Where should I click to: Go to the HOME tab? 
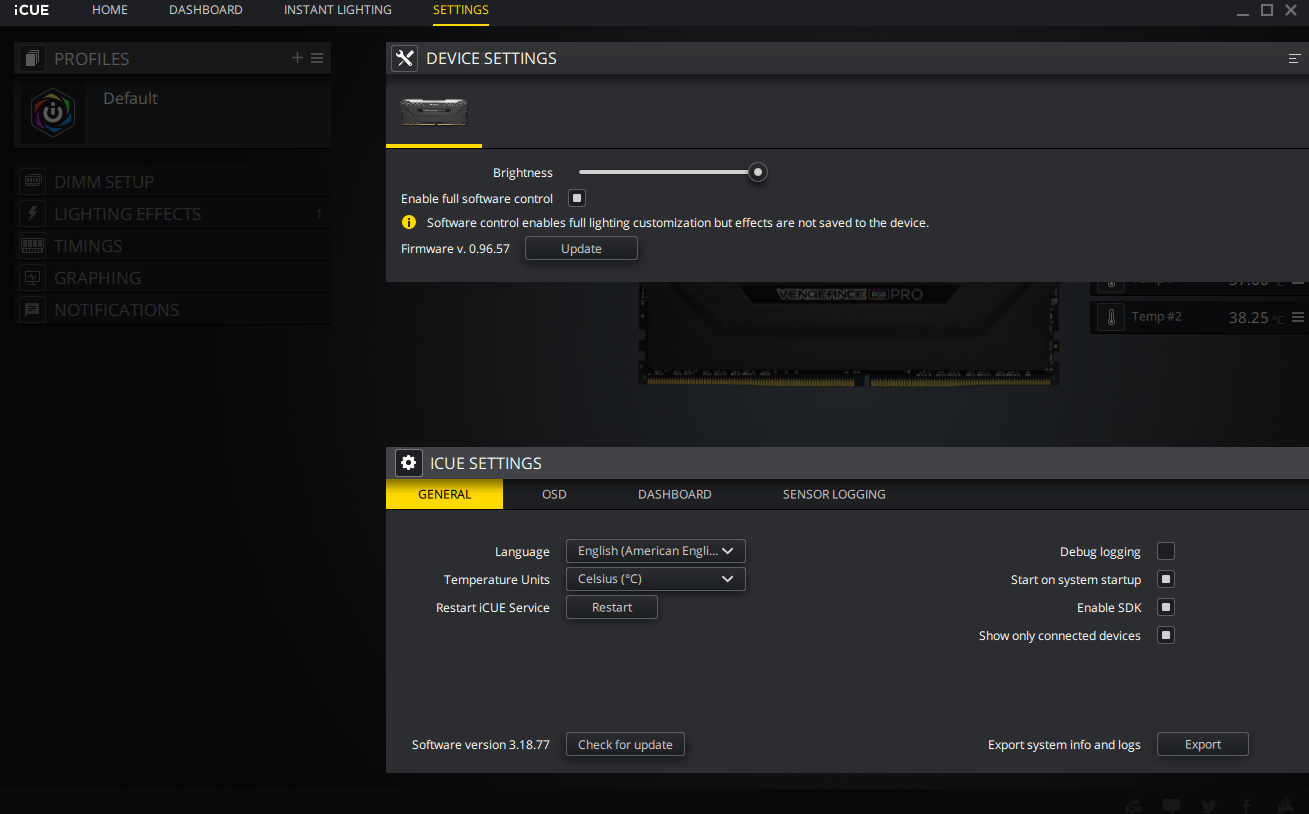(x=110, y=10)
